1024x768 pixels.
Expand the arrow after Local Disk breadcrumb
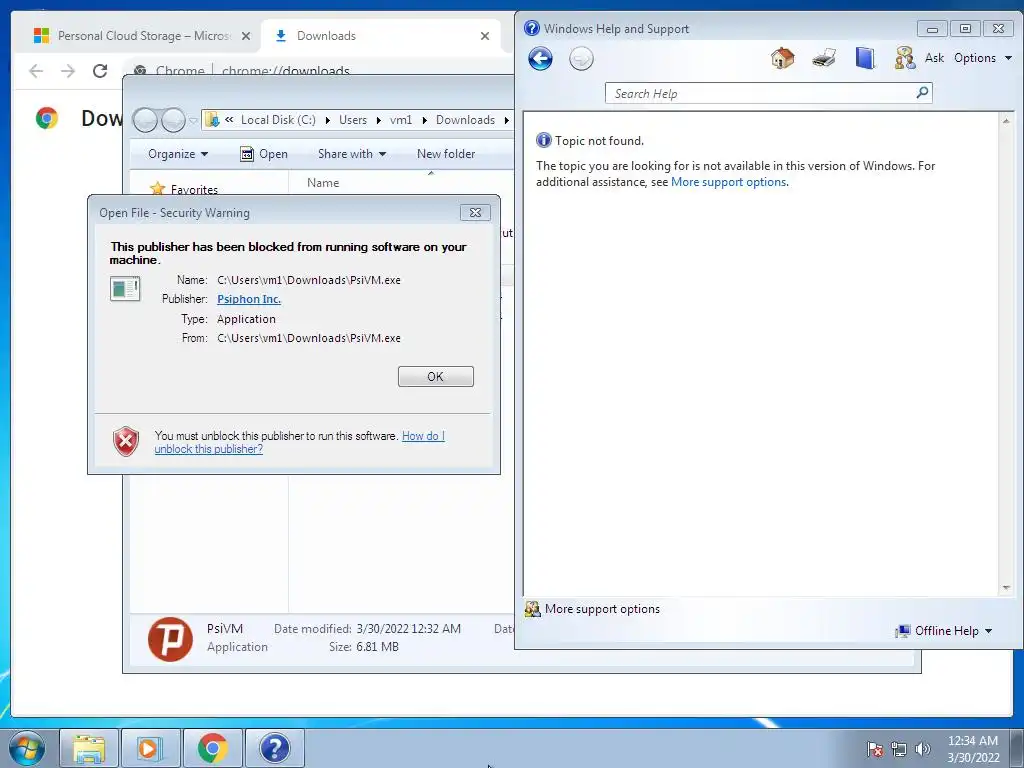[x=327, y=120]
